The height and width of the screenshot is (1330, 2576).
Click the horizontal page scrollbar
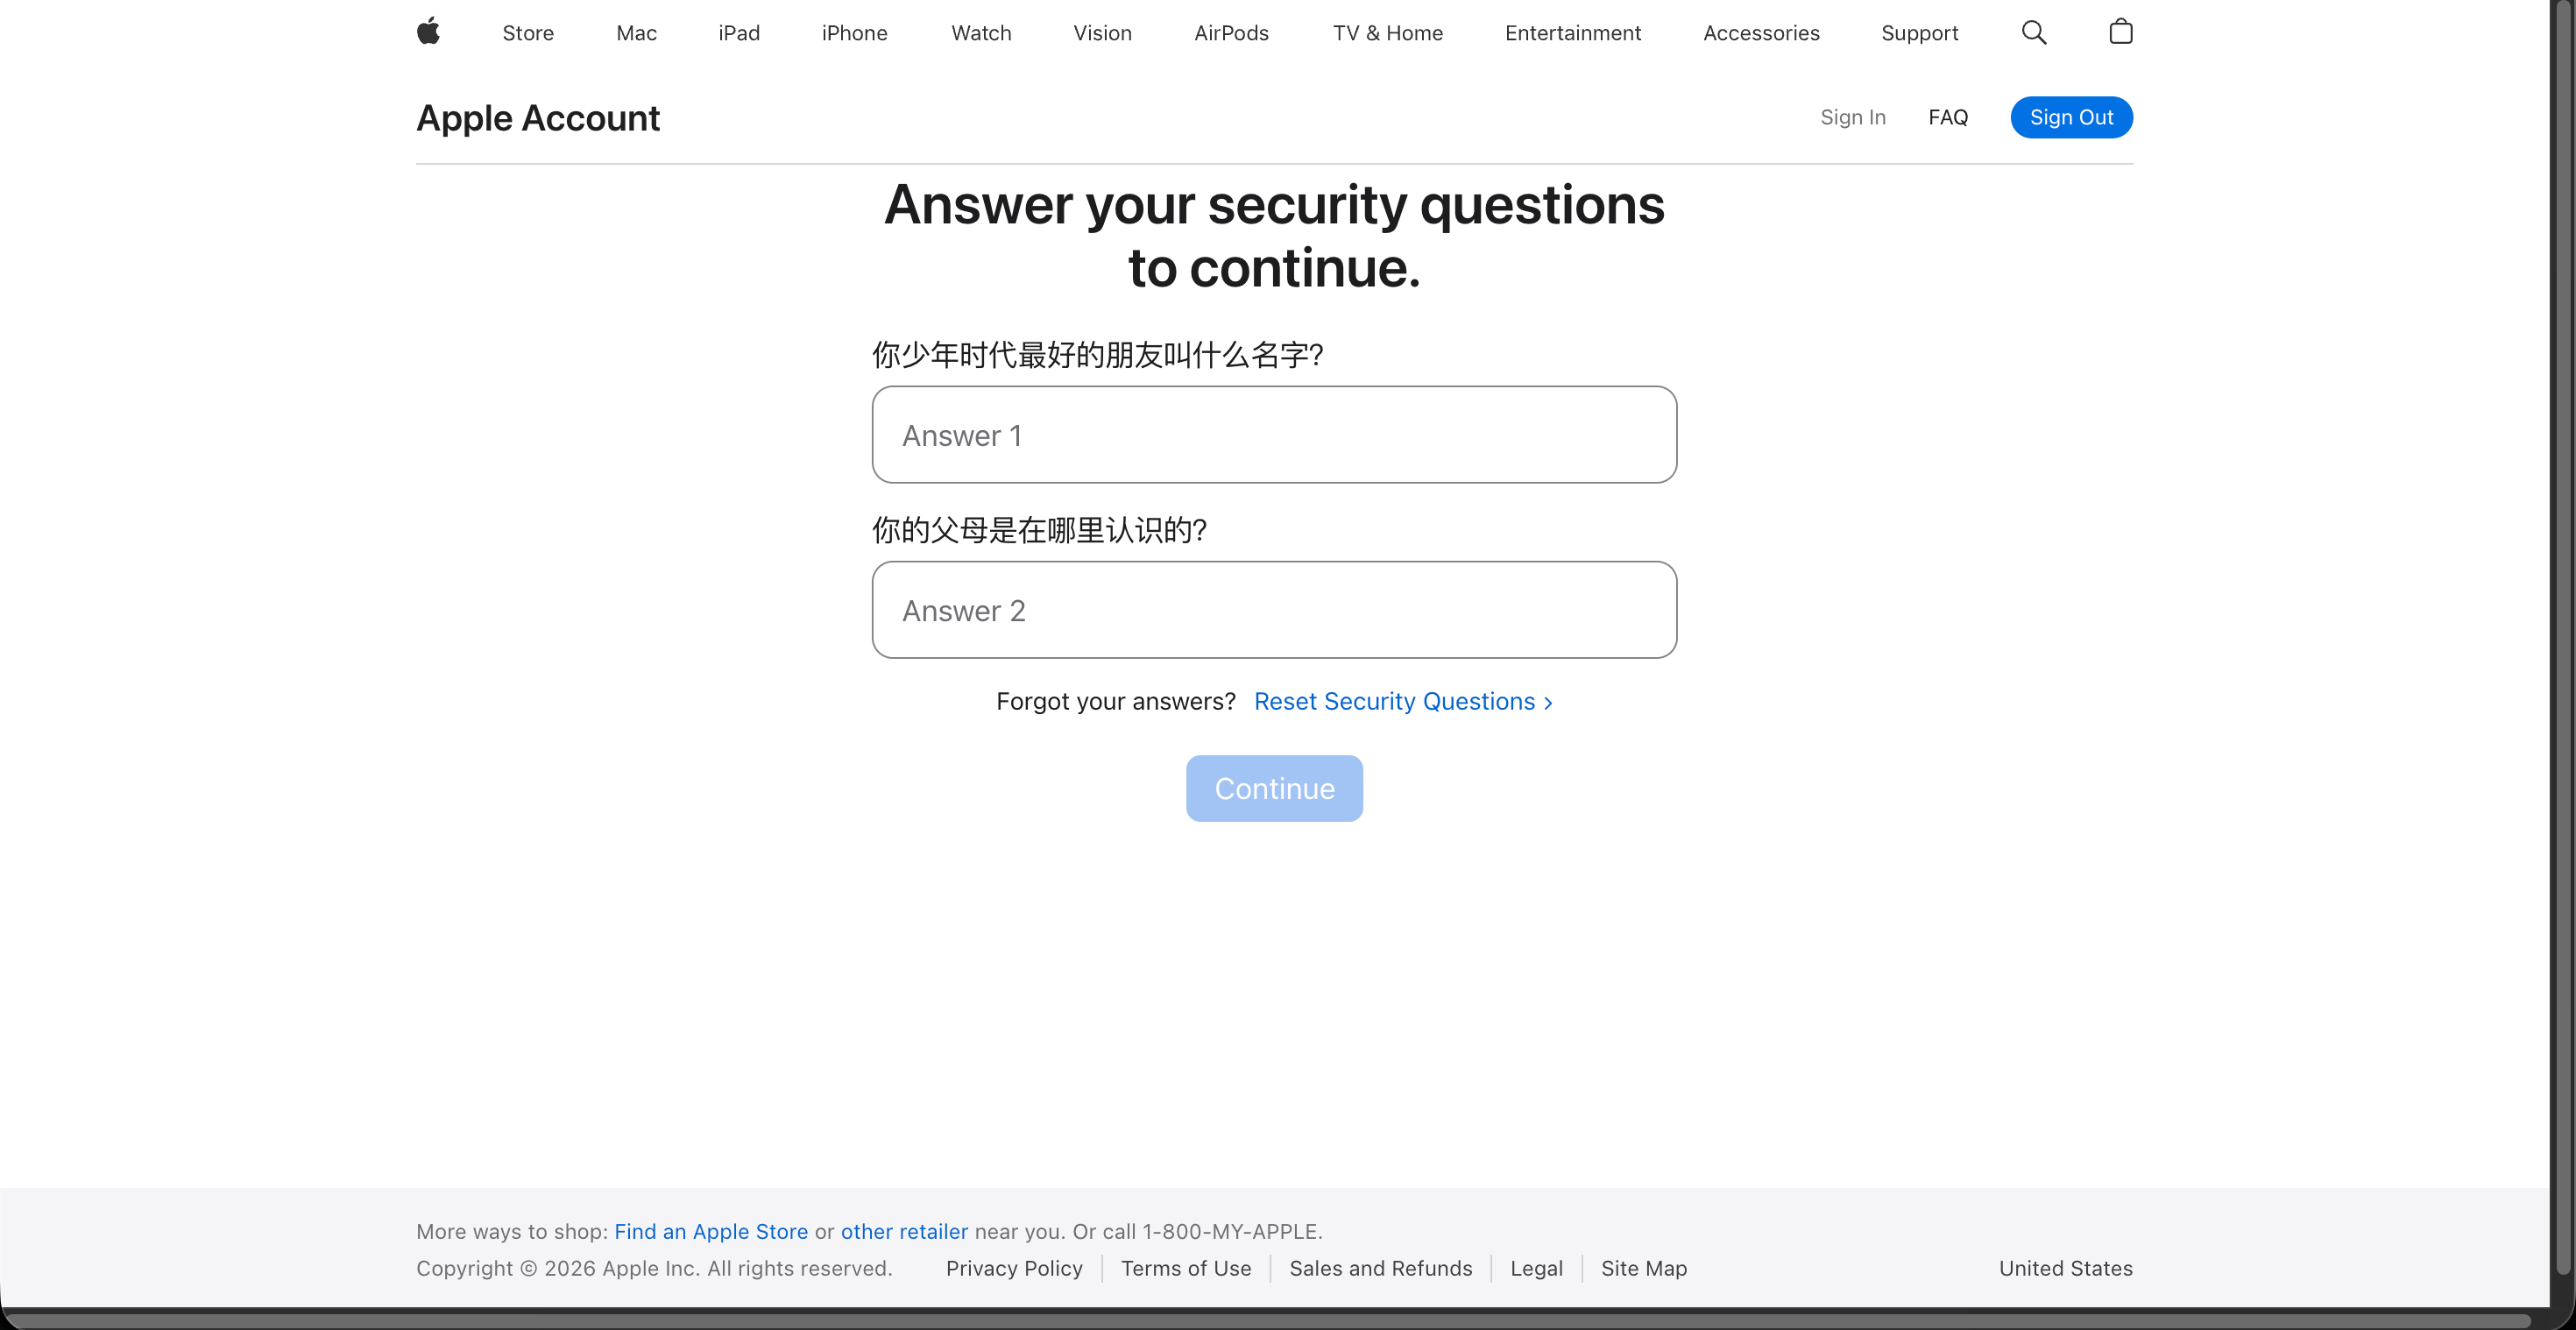pos(1270,1320)
